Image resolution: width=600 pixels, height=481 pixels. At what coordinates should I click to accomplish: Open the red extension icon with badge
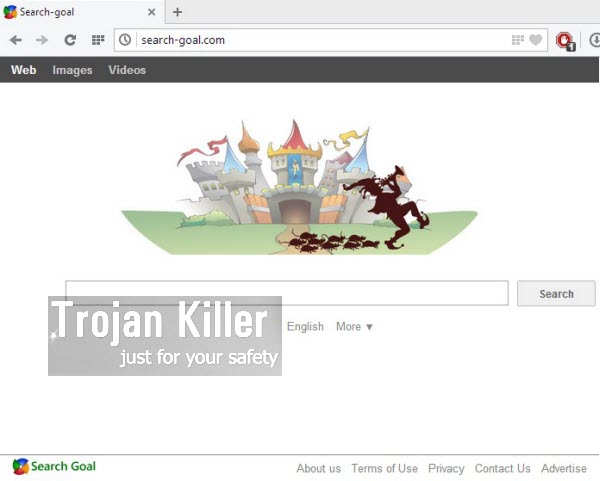[565, 40]
